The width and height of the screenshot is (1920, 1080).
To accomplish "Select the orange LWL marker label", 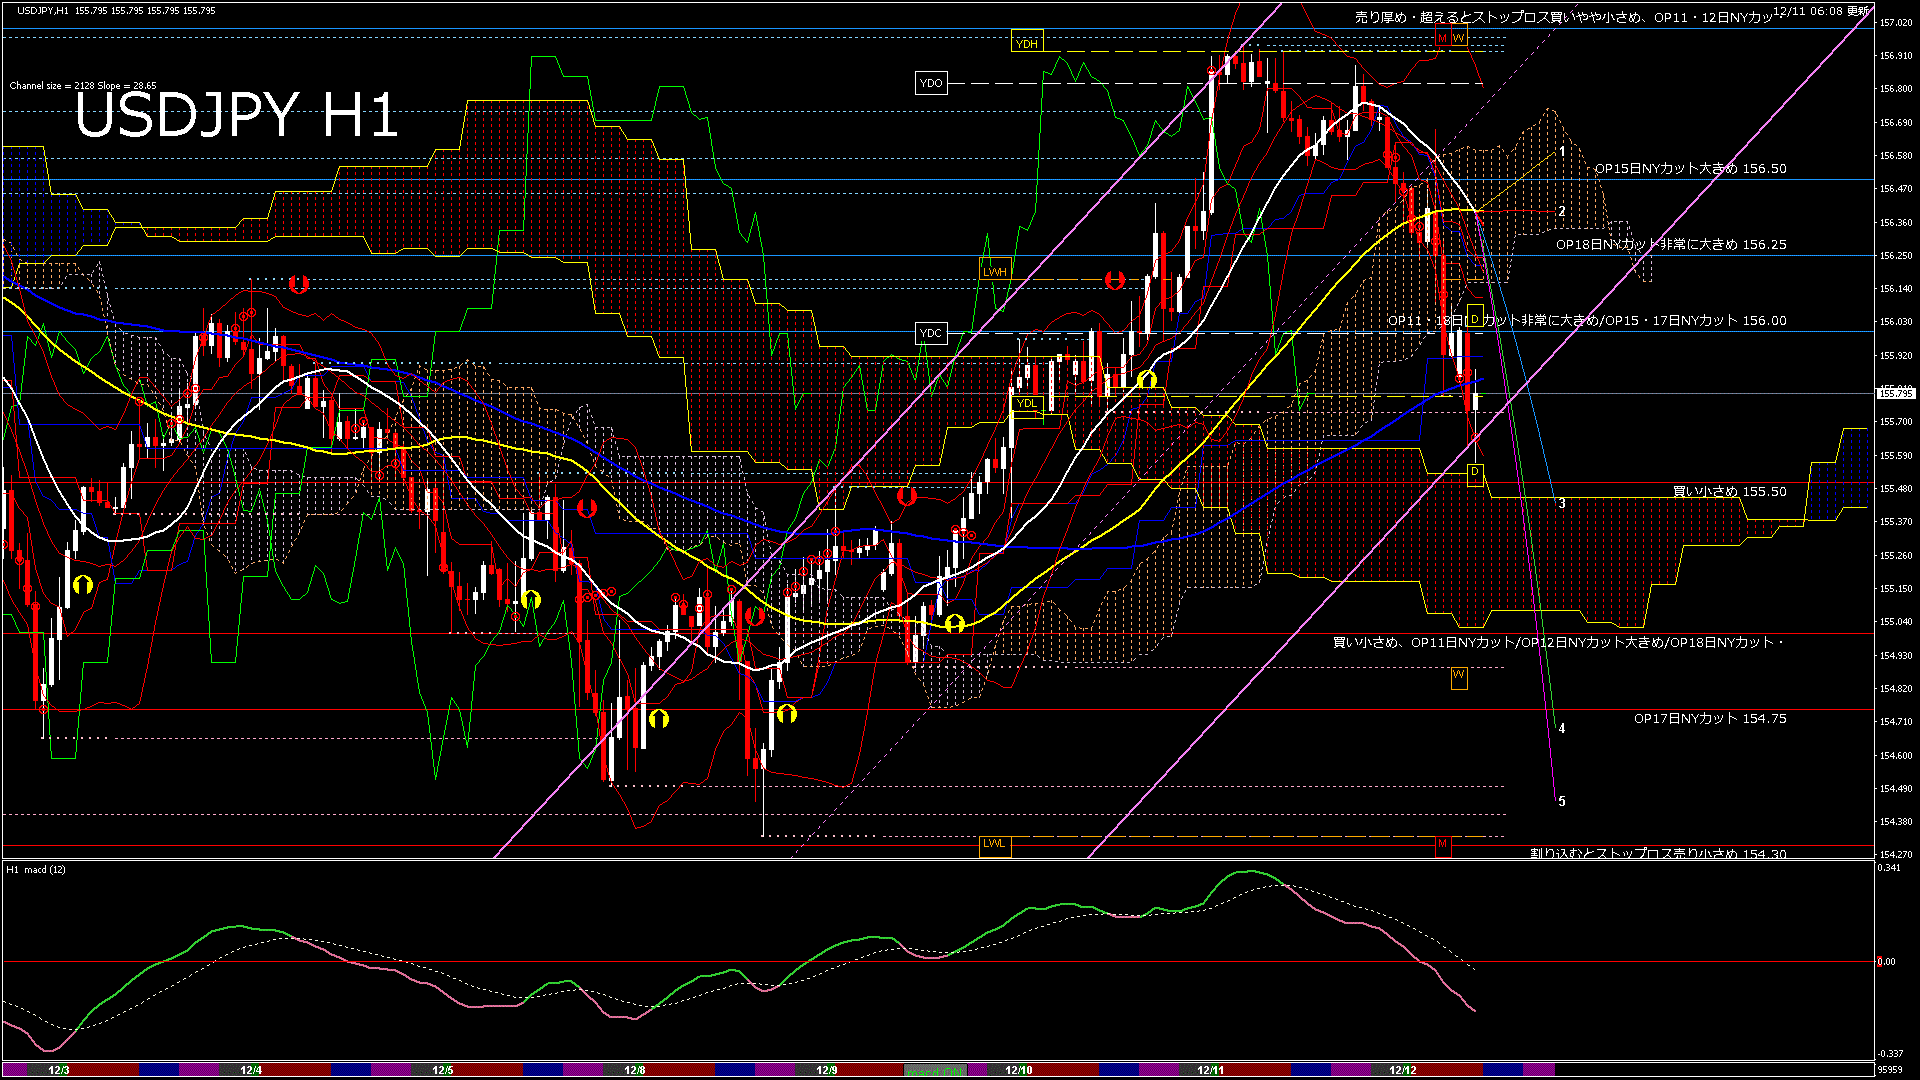I will click(x=994, y=843).
